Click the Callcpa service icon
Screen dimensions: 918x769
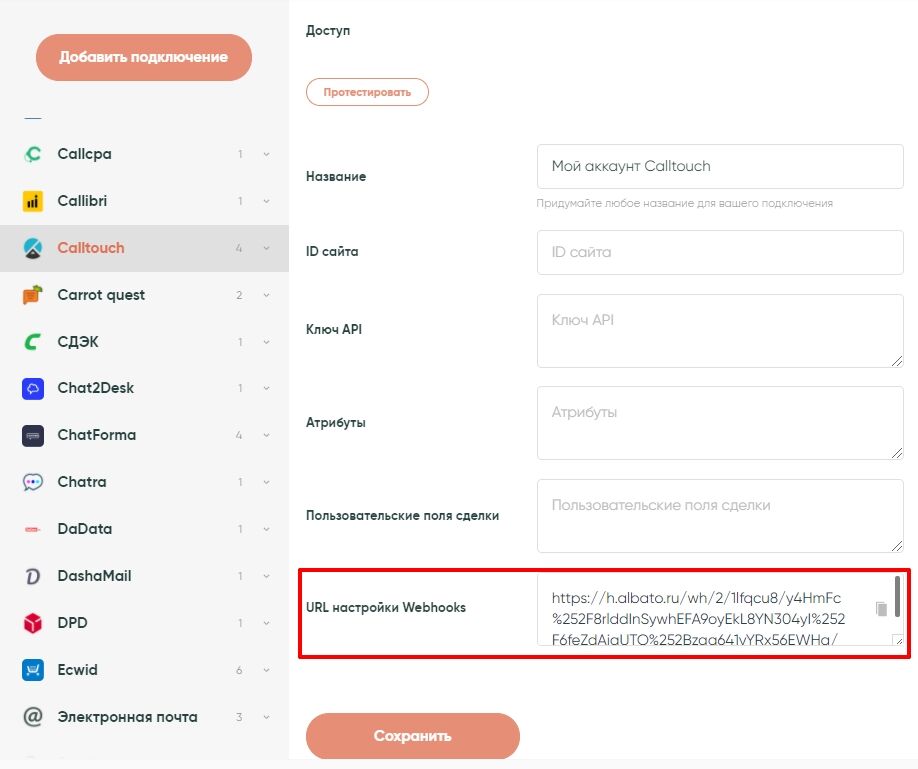click(x=33, y=155)
